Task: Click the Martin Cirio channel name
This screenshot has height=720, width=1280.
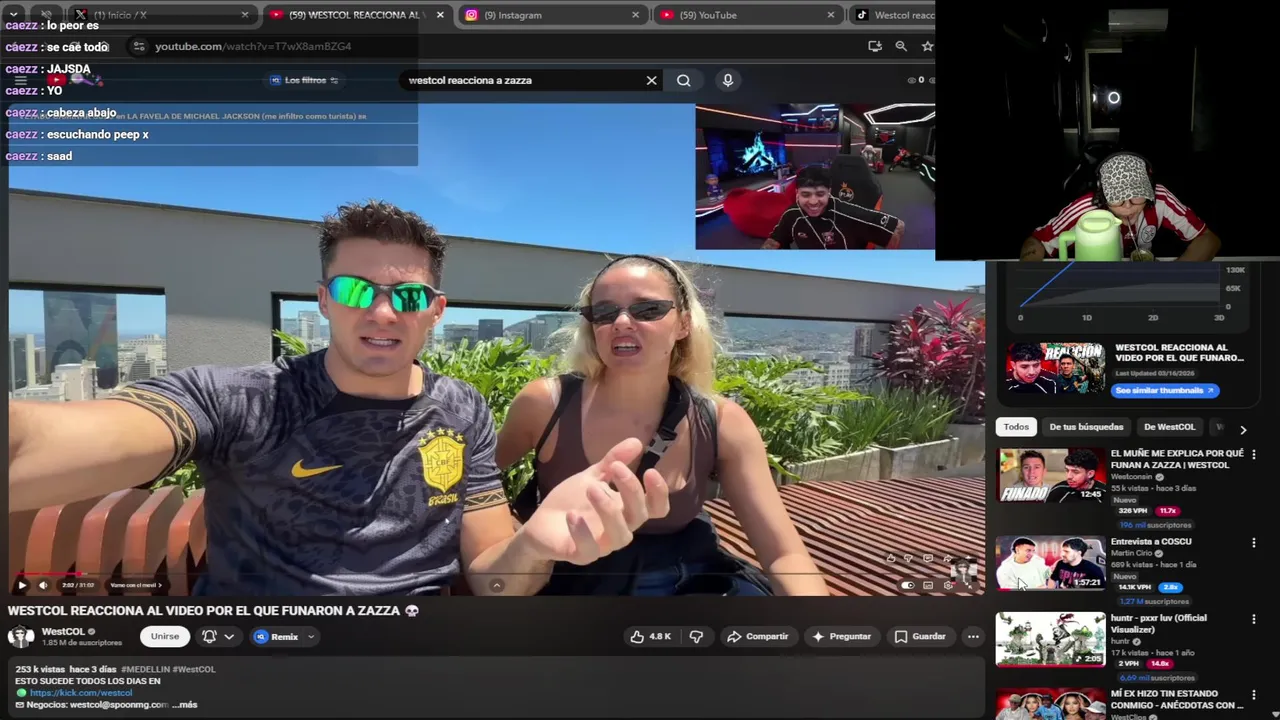Action: tap(1131, 553)
